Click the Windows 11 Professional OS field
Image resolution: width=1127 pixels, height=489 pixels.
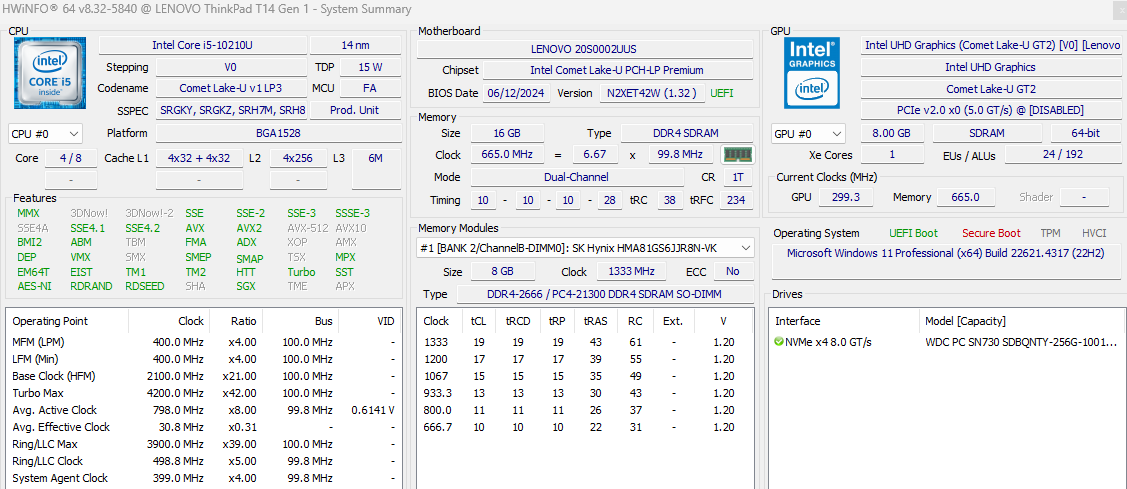[x=943, y=254]
